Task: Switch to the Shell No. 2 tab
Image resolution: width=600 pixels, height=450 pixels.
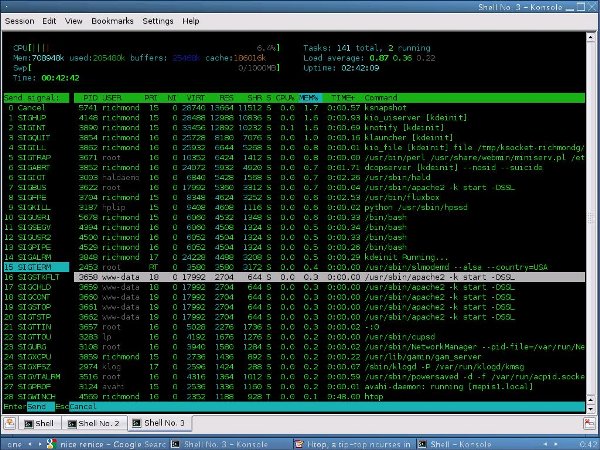Action: [x=99, y=424]
